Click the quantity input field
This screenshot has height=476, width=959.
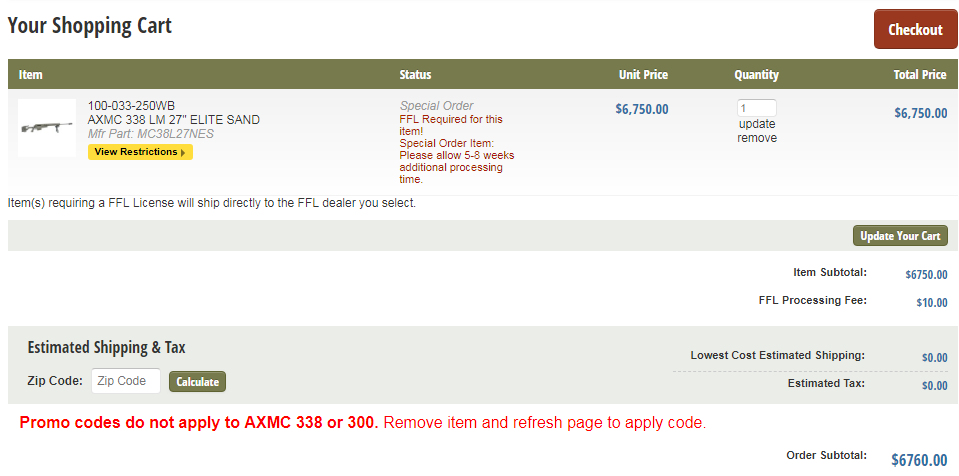[757, 108]
